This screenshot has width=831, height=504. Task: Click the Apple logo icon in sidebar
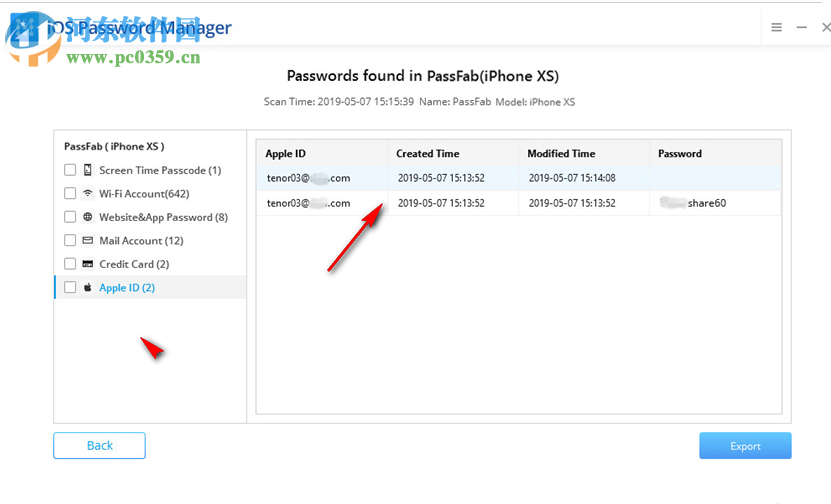87,287
